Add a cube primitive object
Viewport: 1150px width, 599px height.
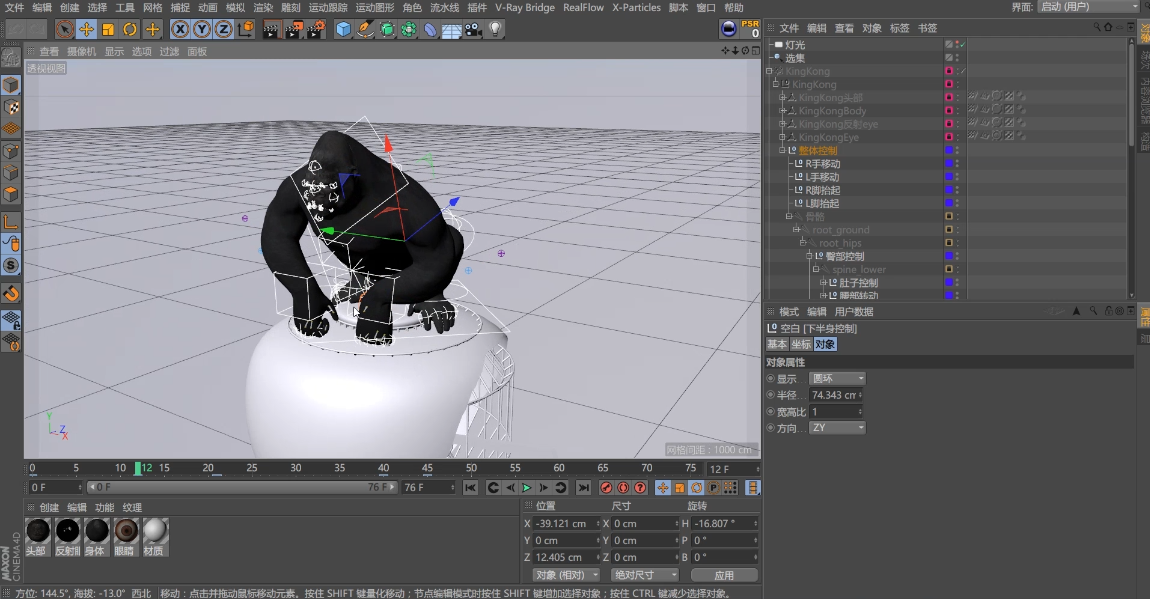(x=343, y=29)
